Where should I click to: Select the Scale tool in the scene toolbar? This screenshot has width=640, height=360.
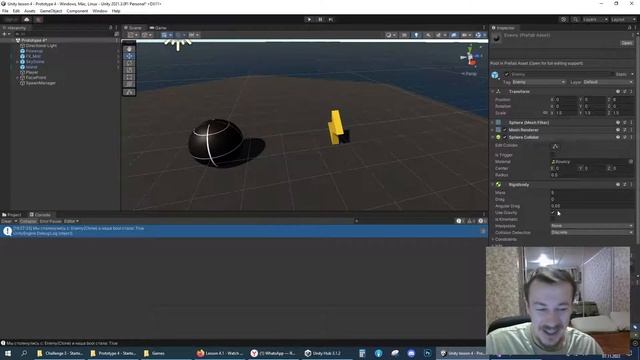(x=129, y=70)
